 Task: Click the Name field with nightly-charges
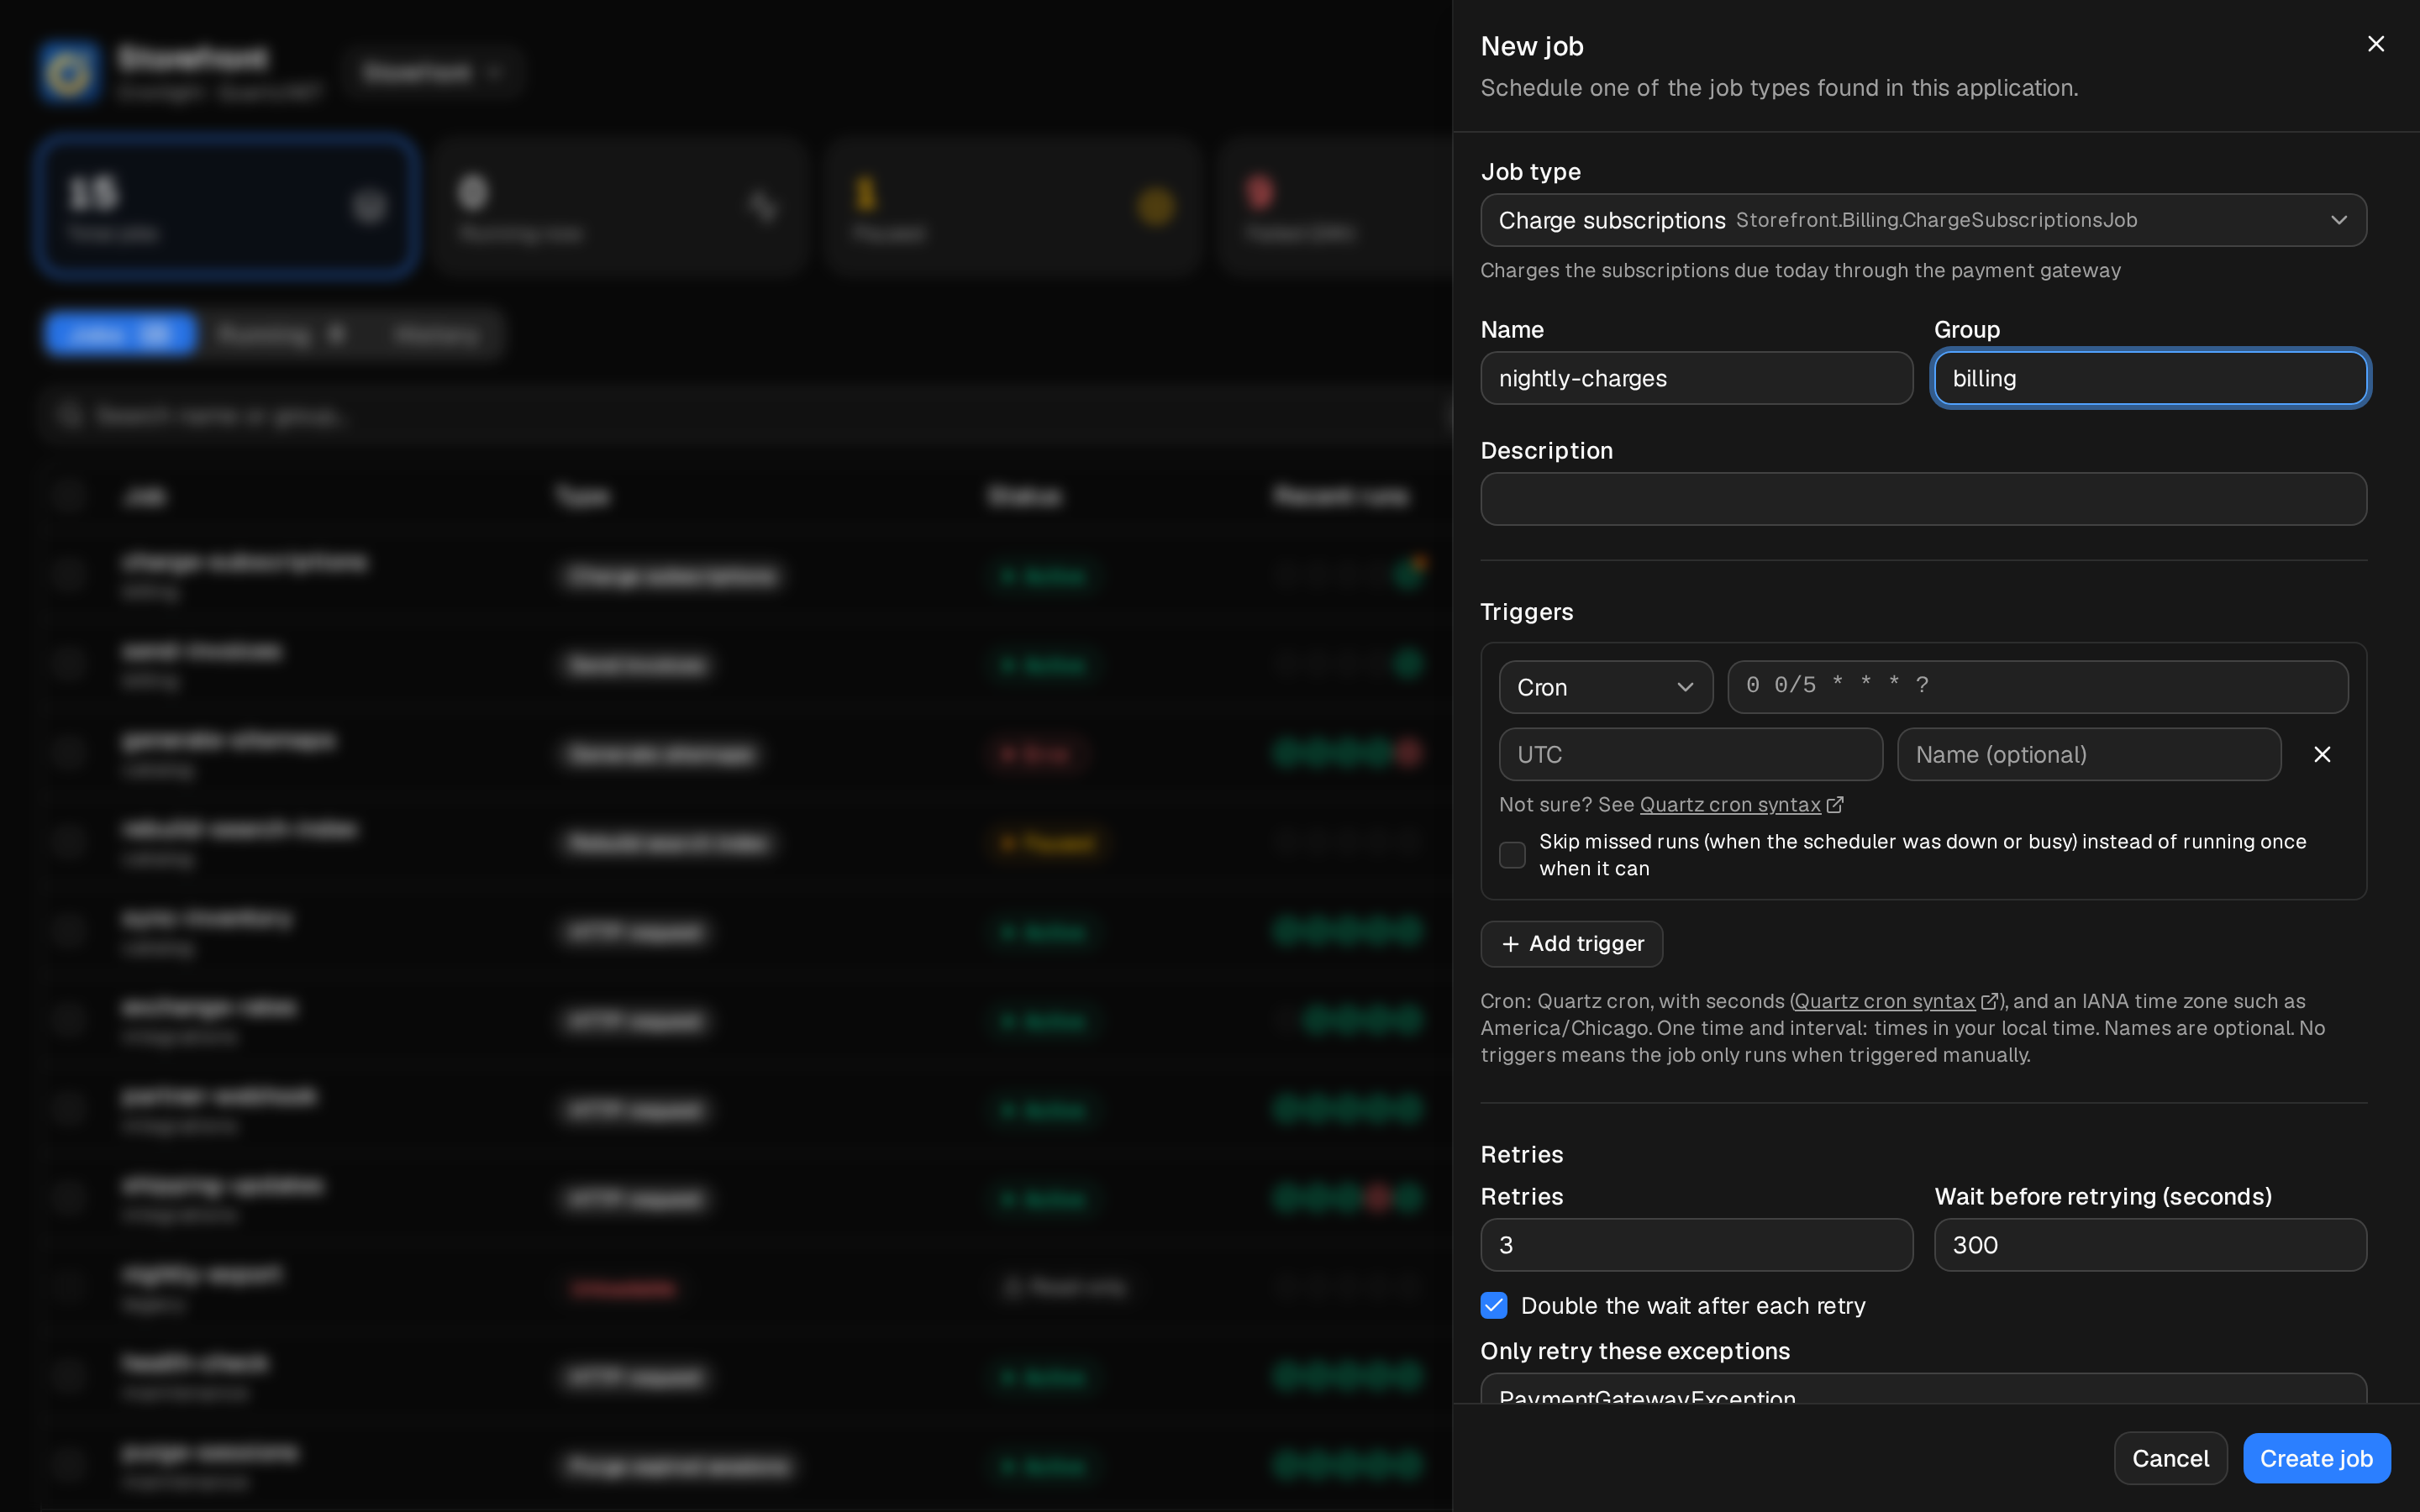click(1696, 378)
